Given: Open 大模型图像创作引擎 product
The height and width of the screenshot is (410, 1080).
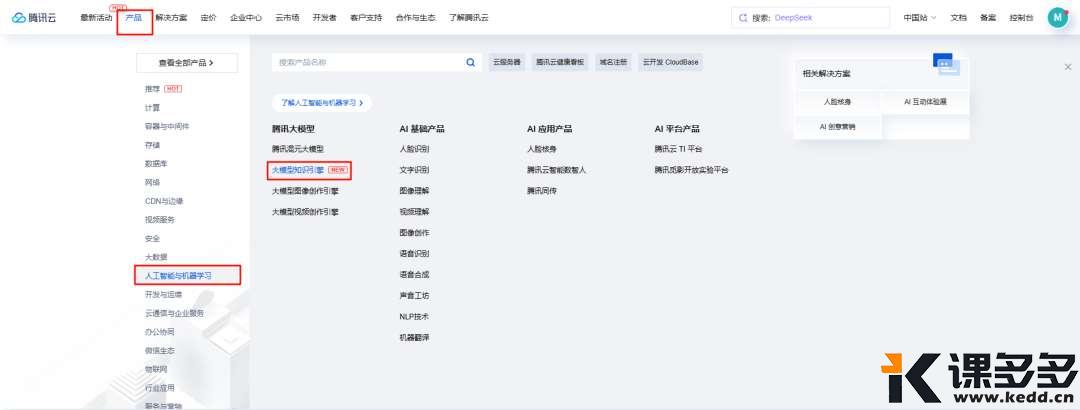Looking at the screenshot, I should (305, 191).
